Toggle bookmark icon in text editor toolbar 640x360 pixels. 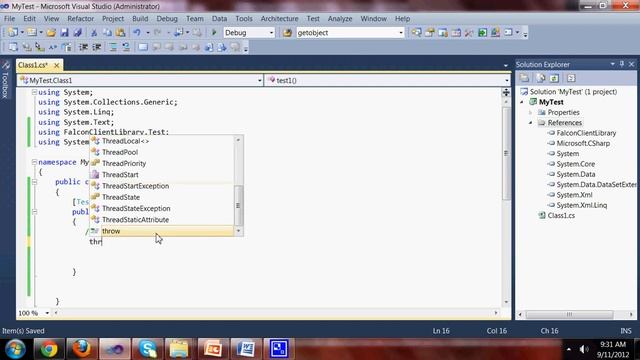pos(143,47)
